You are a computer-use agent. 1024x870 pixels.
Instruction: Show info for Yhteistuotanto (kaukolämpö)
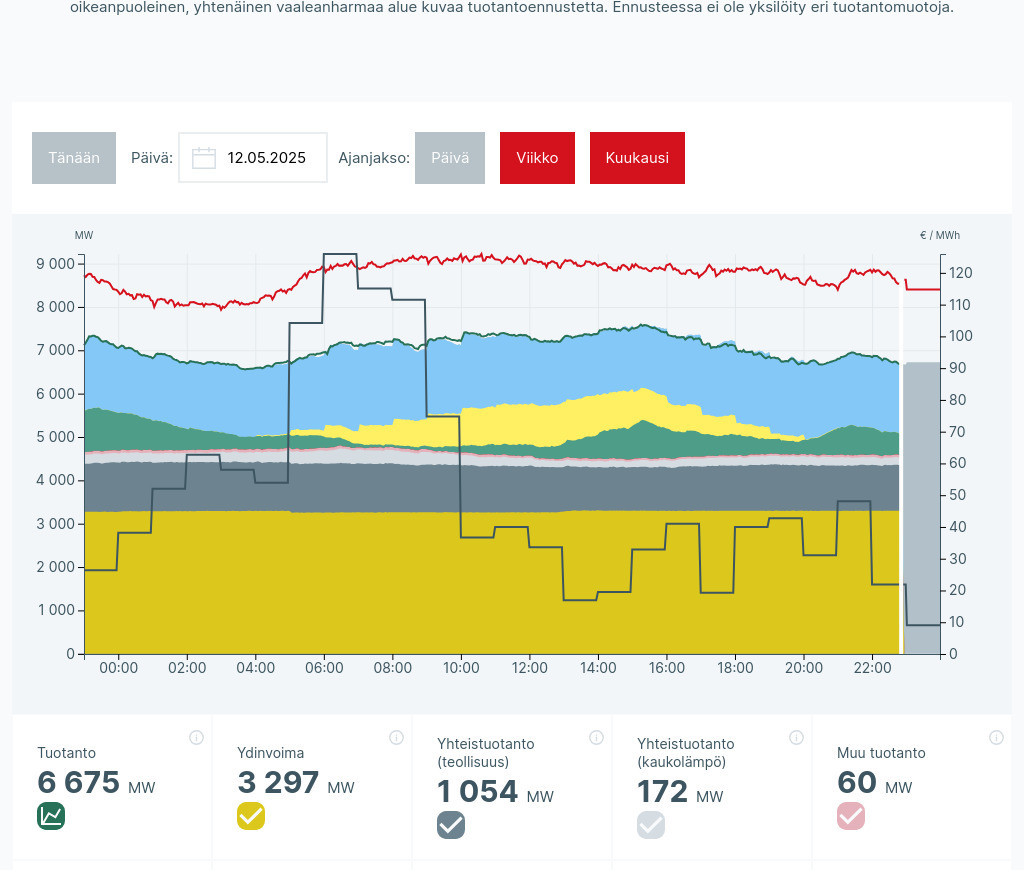796,738
